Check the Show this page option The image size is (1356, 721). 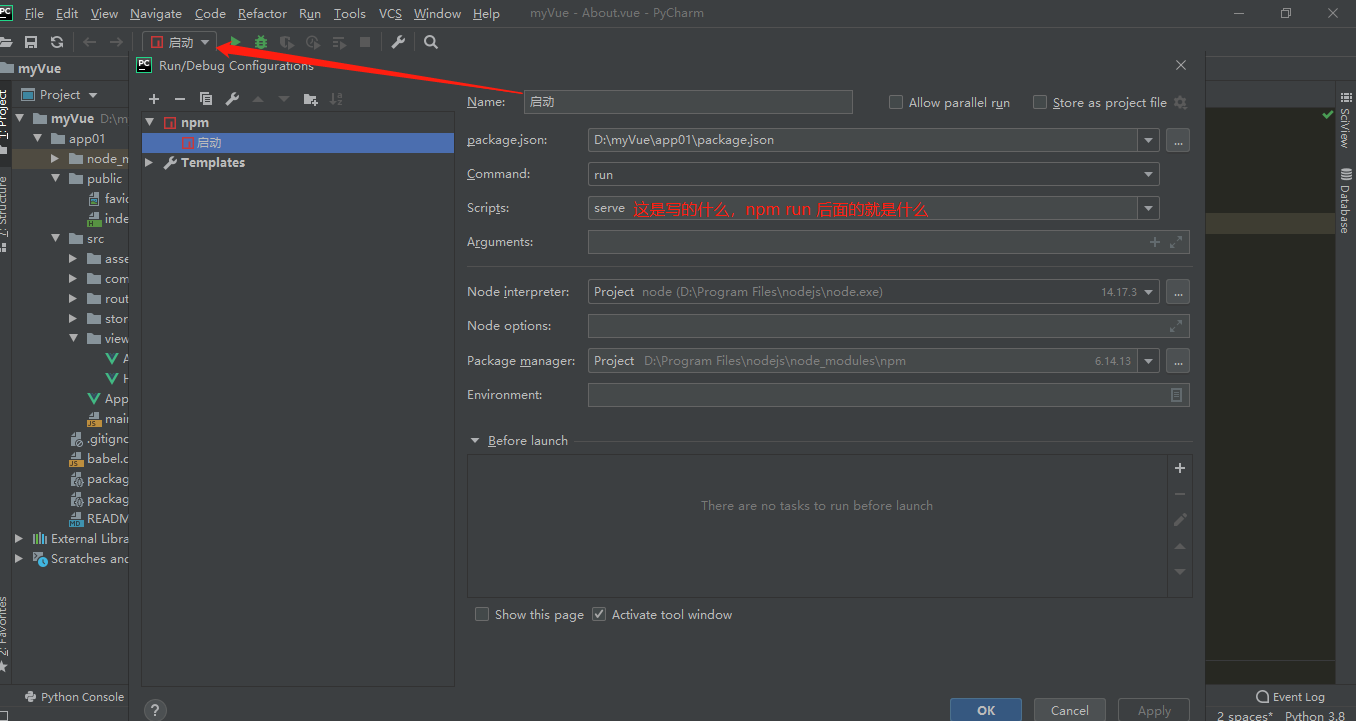pyautogui.click(x=482, y=614)
